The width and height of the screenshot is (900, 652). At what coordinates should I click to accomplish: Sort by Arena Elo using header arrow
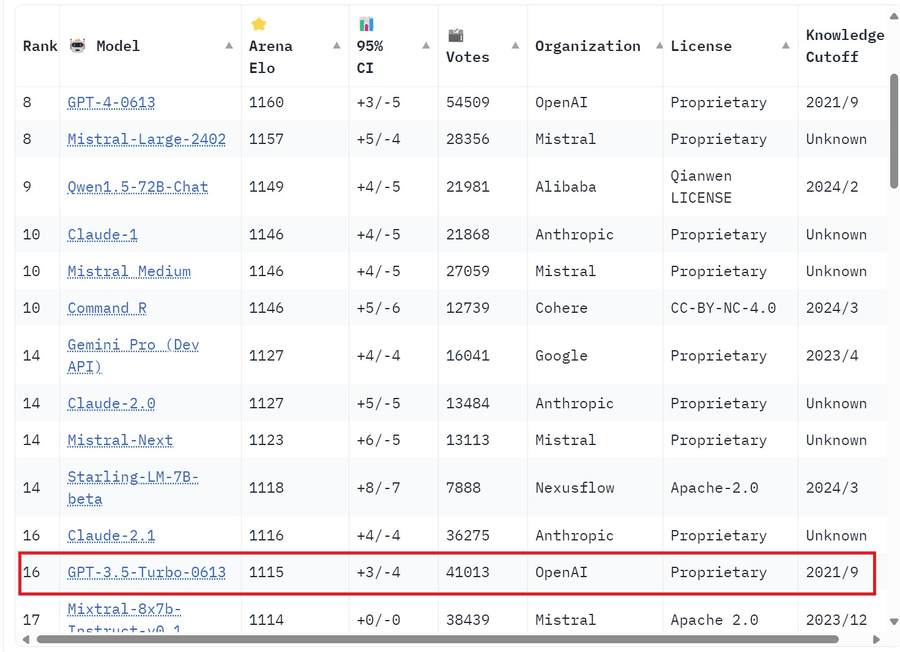click(336, 46)
